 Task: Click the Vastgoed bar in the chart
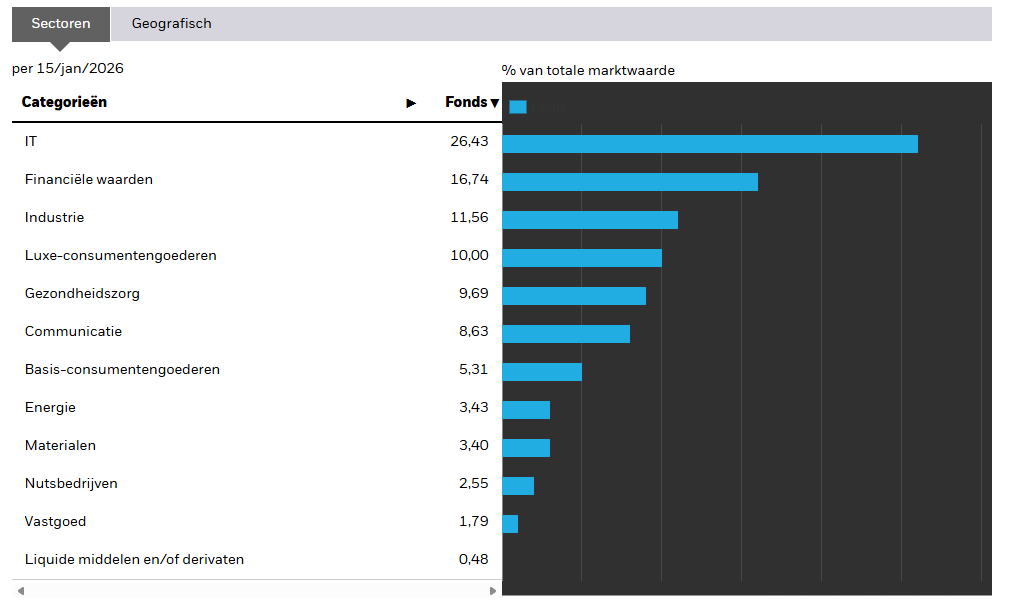510,524
